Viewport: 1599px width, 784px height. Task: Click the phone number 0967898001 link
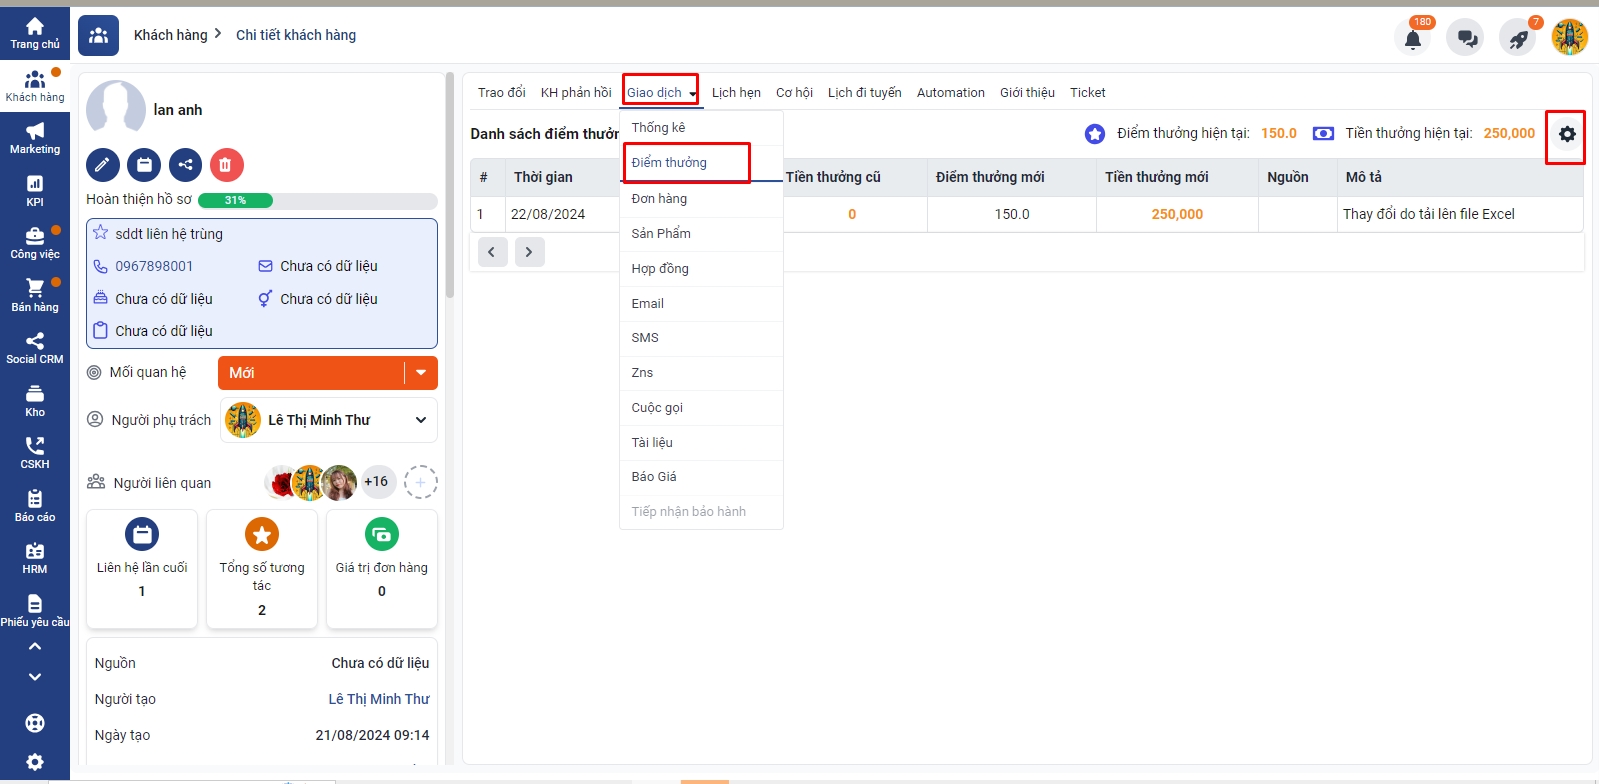(154, 266)
